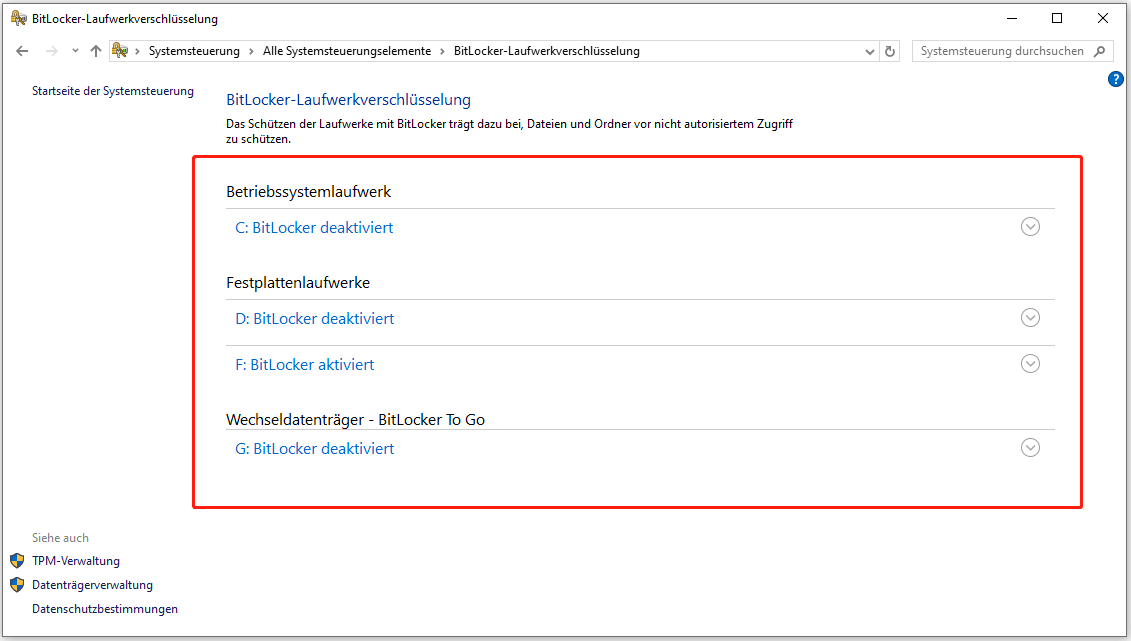Click the shield icon beside TPM-Verwaltung

point(17,560)
